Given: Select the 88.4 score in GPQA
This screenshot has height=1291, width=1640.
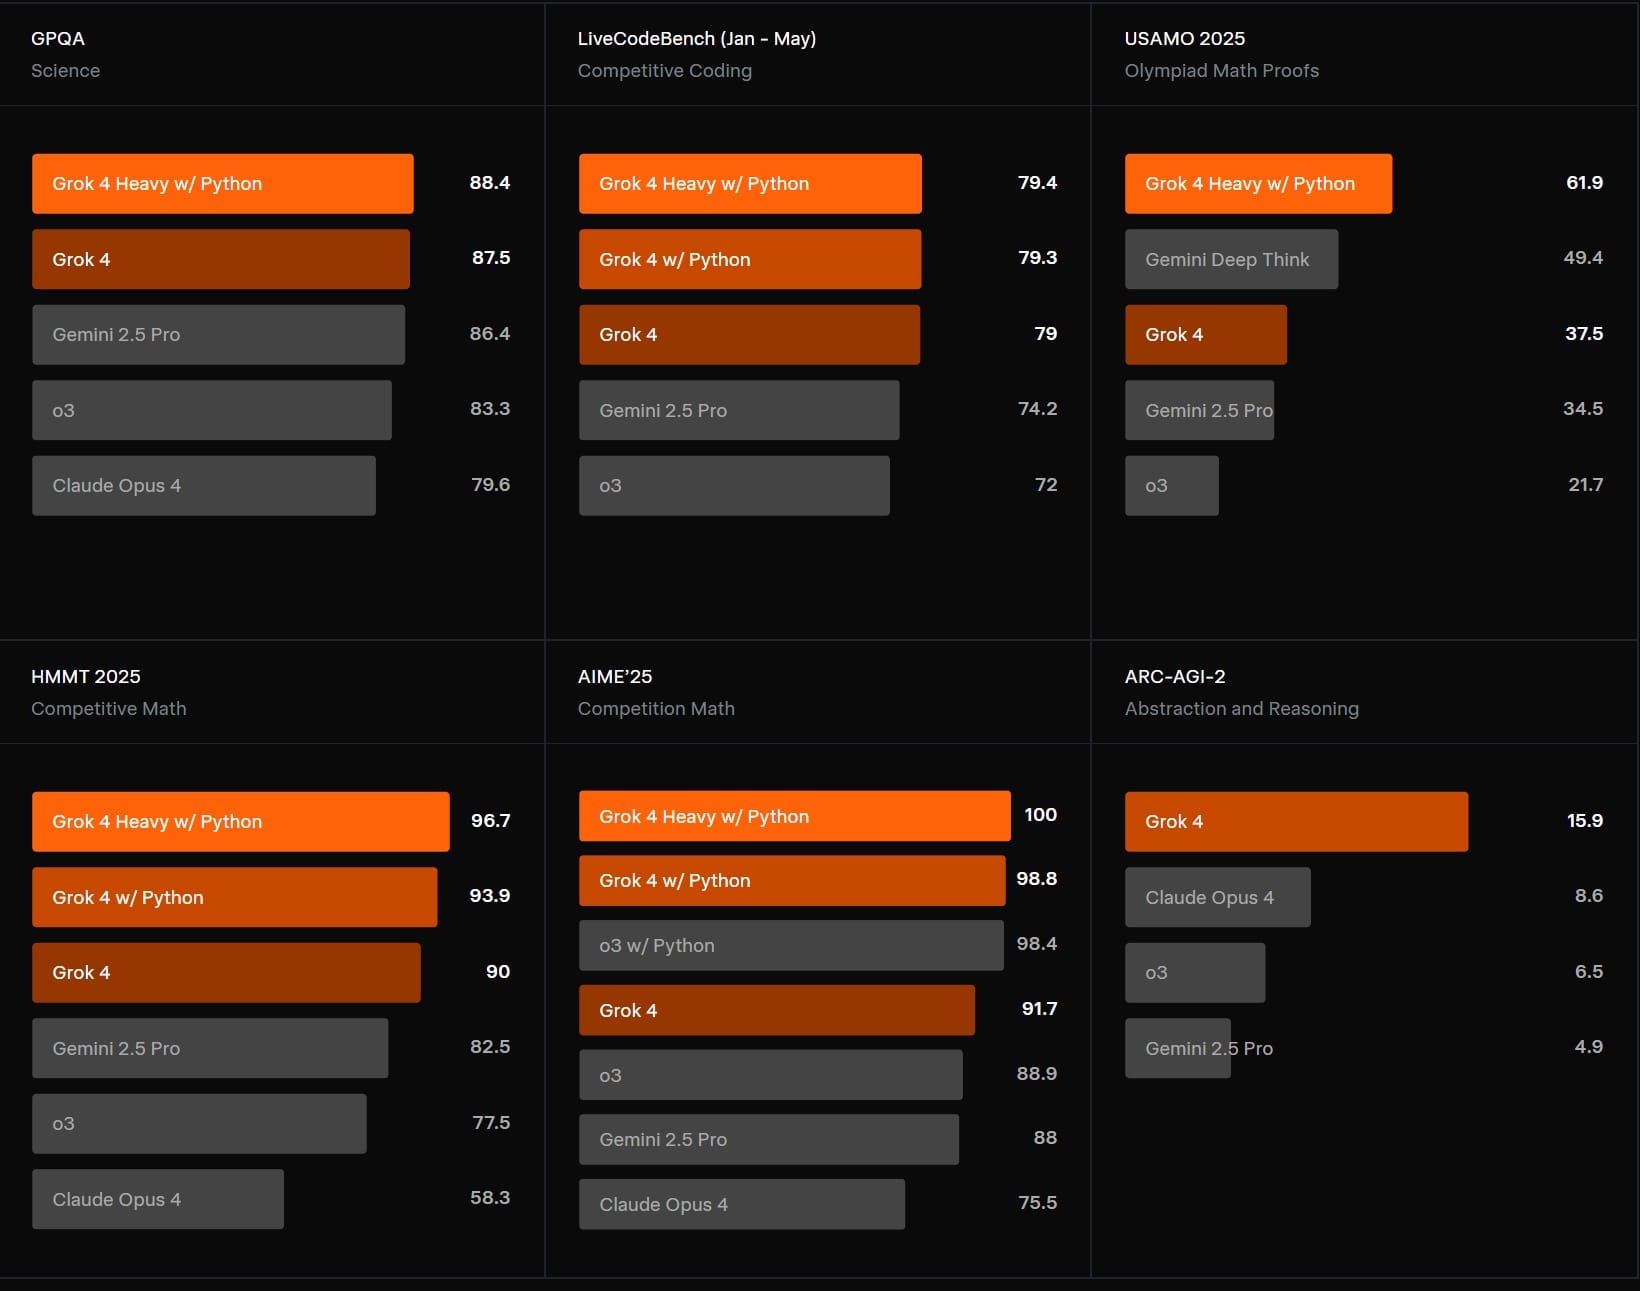Looking at the screenshot, I should [x=490, y=182].
